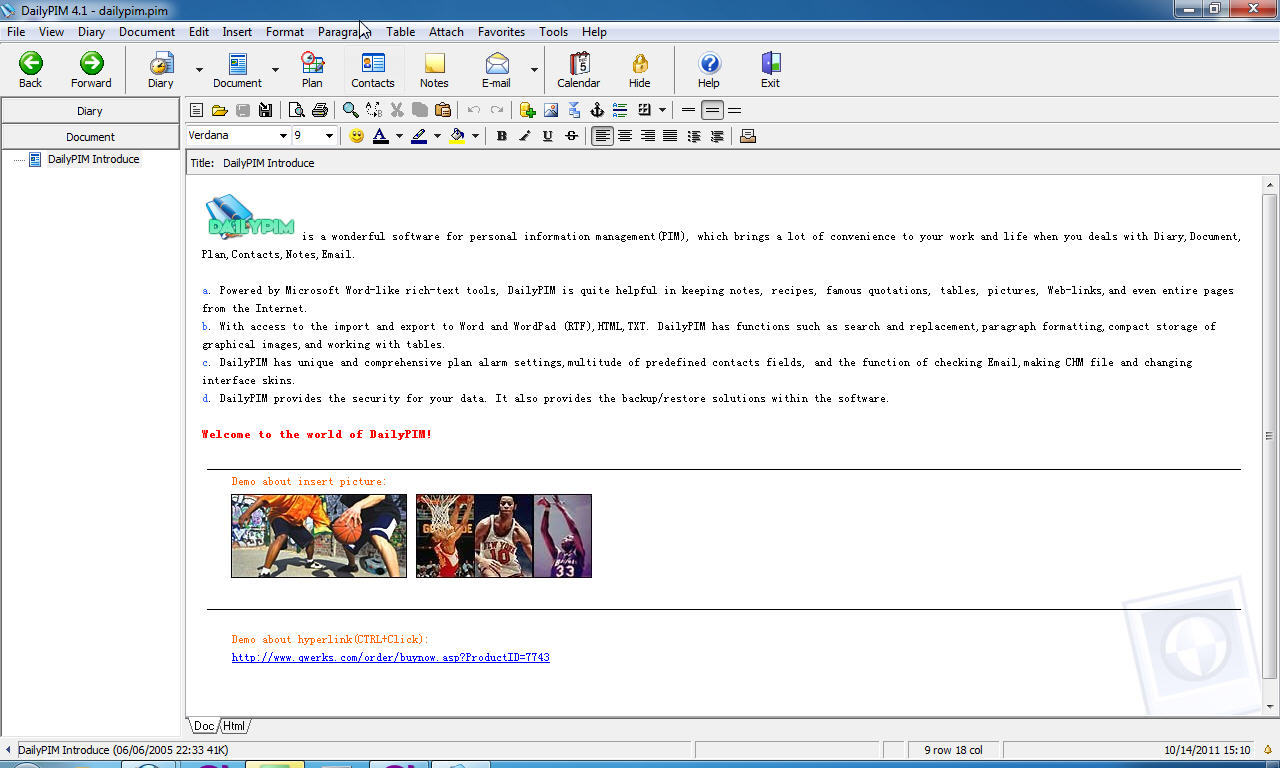Click the Exit door icon
This screenshot has width=1280, height=768.
770,70
